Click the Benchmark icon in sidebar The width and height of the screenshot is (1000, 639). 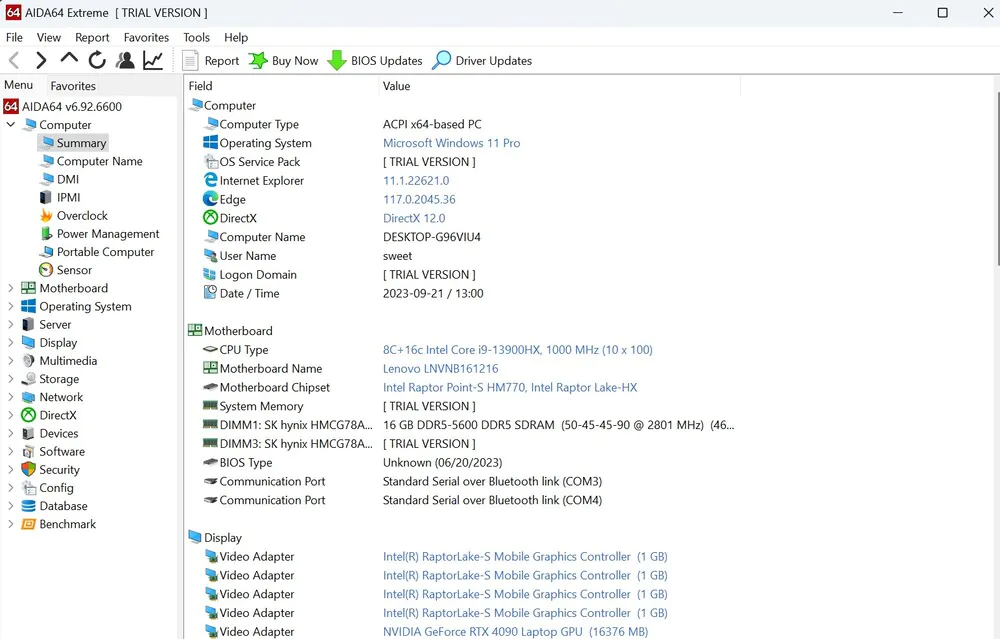tap(28, 524)
